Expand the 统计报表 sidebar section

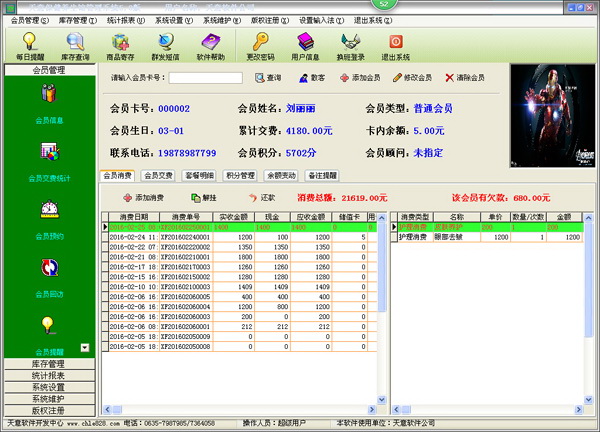coord(49,376)
